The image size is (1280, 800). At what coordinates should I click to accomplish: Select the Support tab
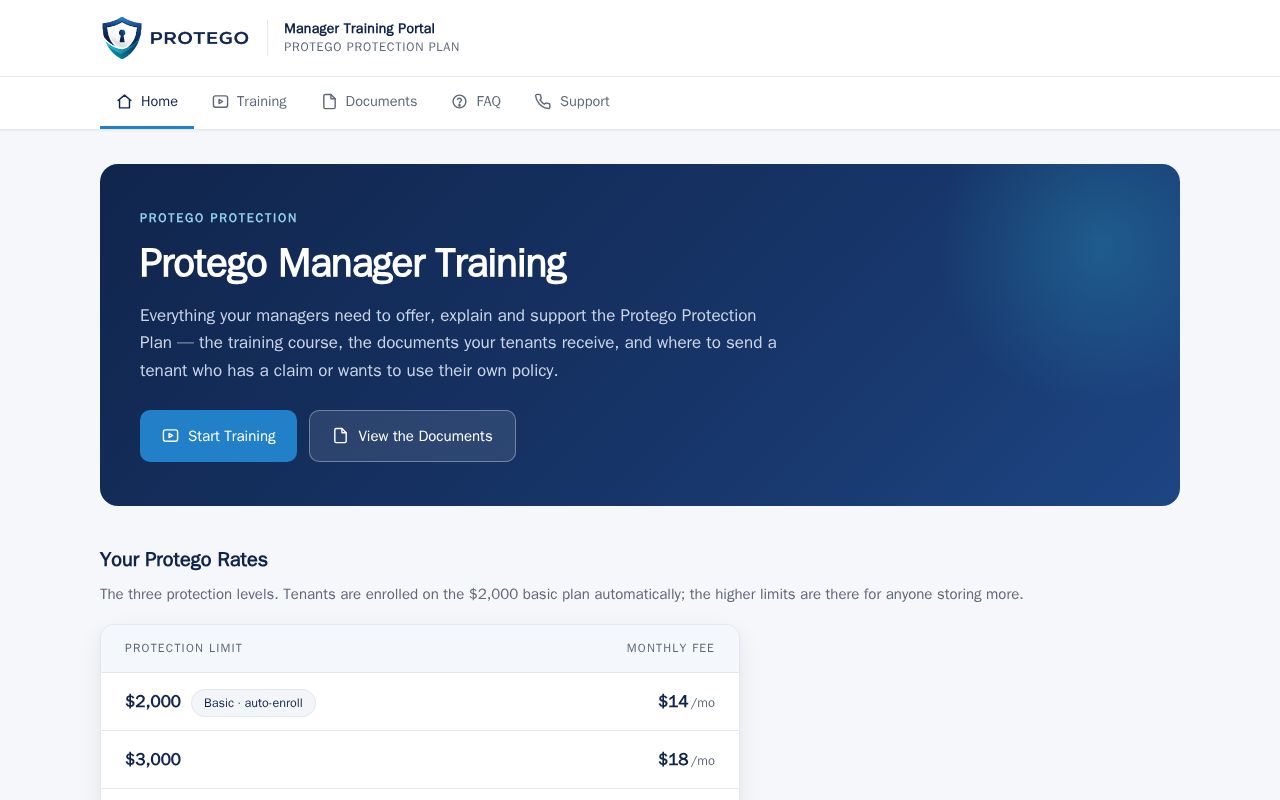(x=572, y=102)
